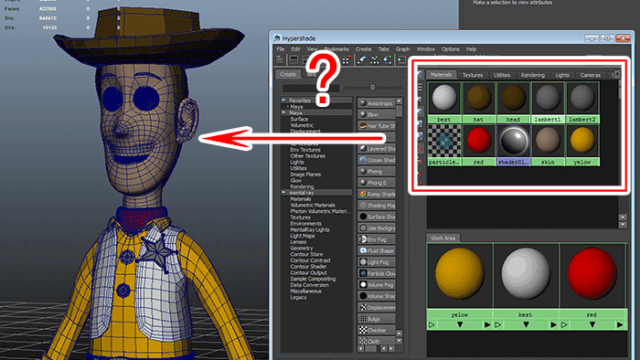640x360 pixels.
Task: Select Contour Shader tree item
Action: (308, 267)
